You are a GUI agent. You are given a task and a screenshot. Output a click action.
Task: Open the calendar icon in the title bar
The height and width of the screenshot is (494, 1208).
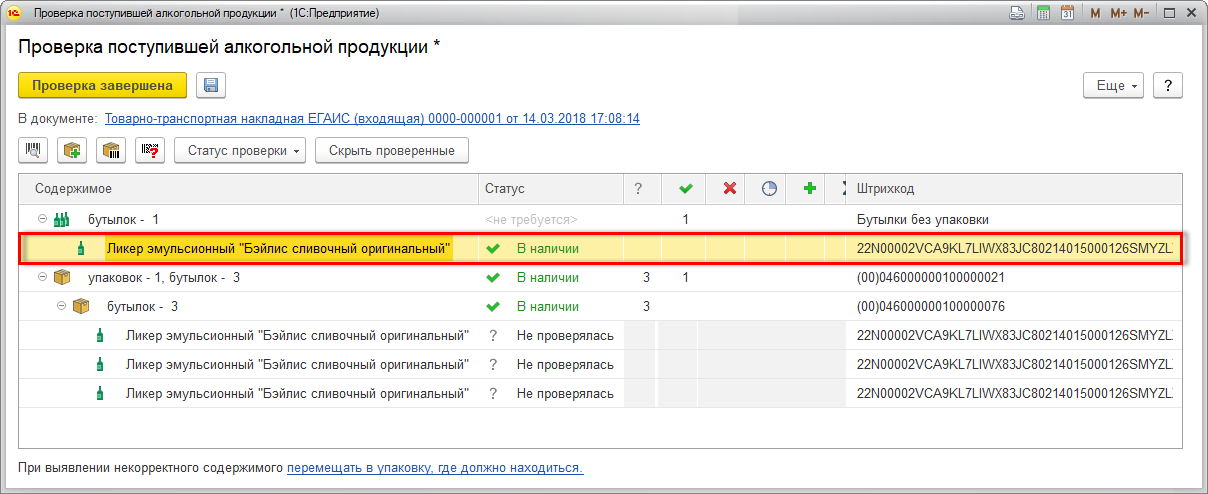1067,13
